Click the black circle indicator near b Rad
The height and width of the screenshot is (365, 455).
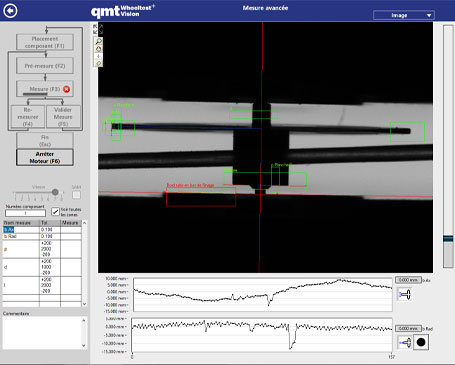[421, 342]
